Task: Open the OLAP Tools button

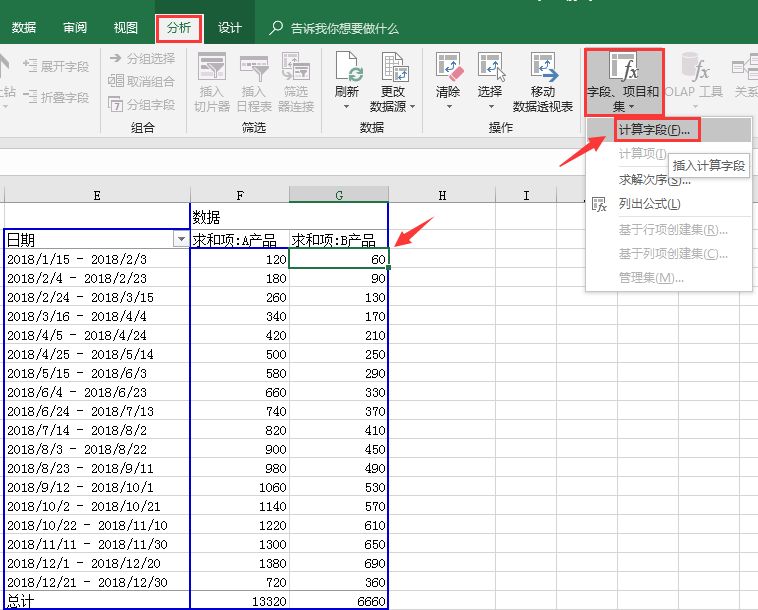Action: 694,81
